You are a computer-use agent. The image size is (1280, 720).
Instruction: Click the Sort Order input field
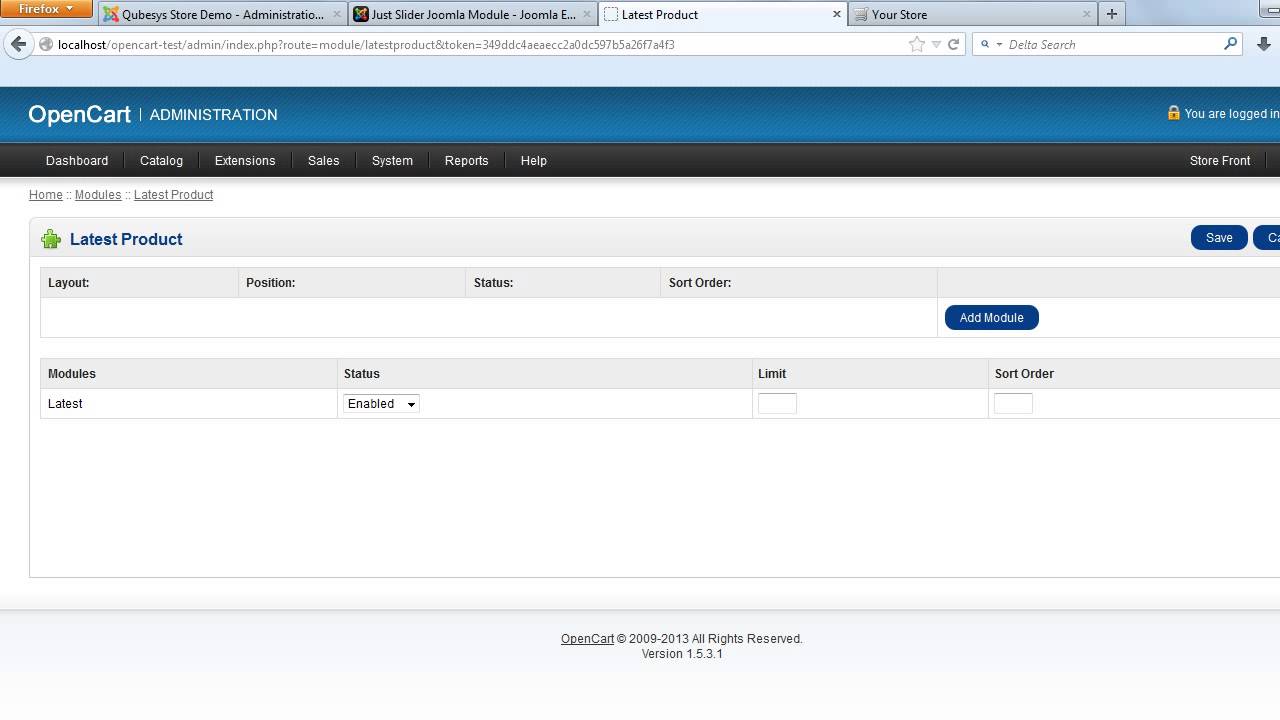(x=1013, y=404)
